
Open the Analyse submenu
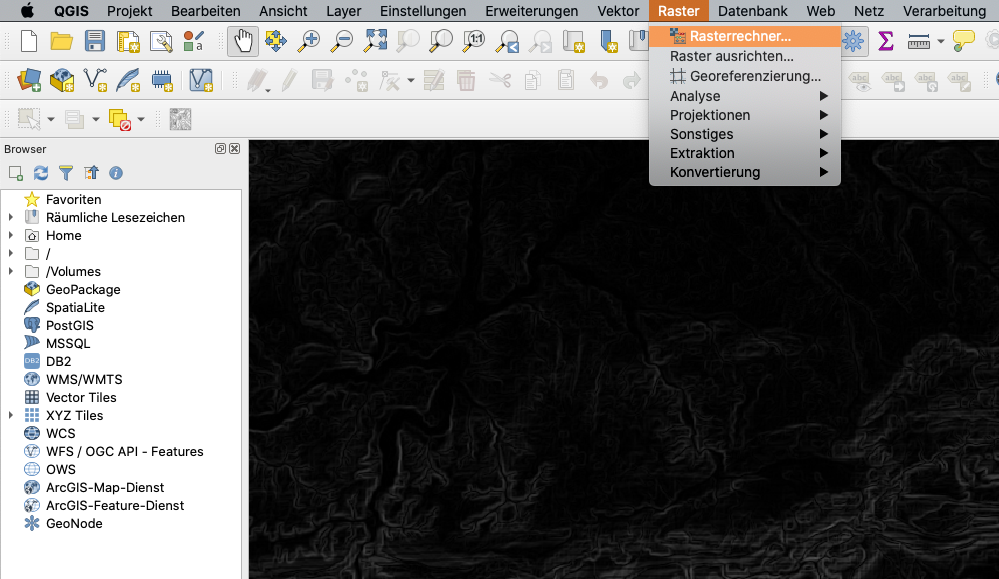tap(745, 96)
